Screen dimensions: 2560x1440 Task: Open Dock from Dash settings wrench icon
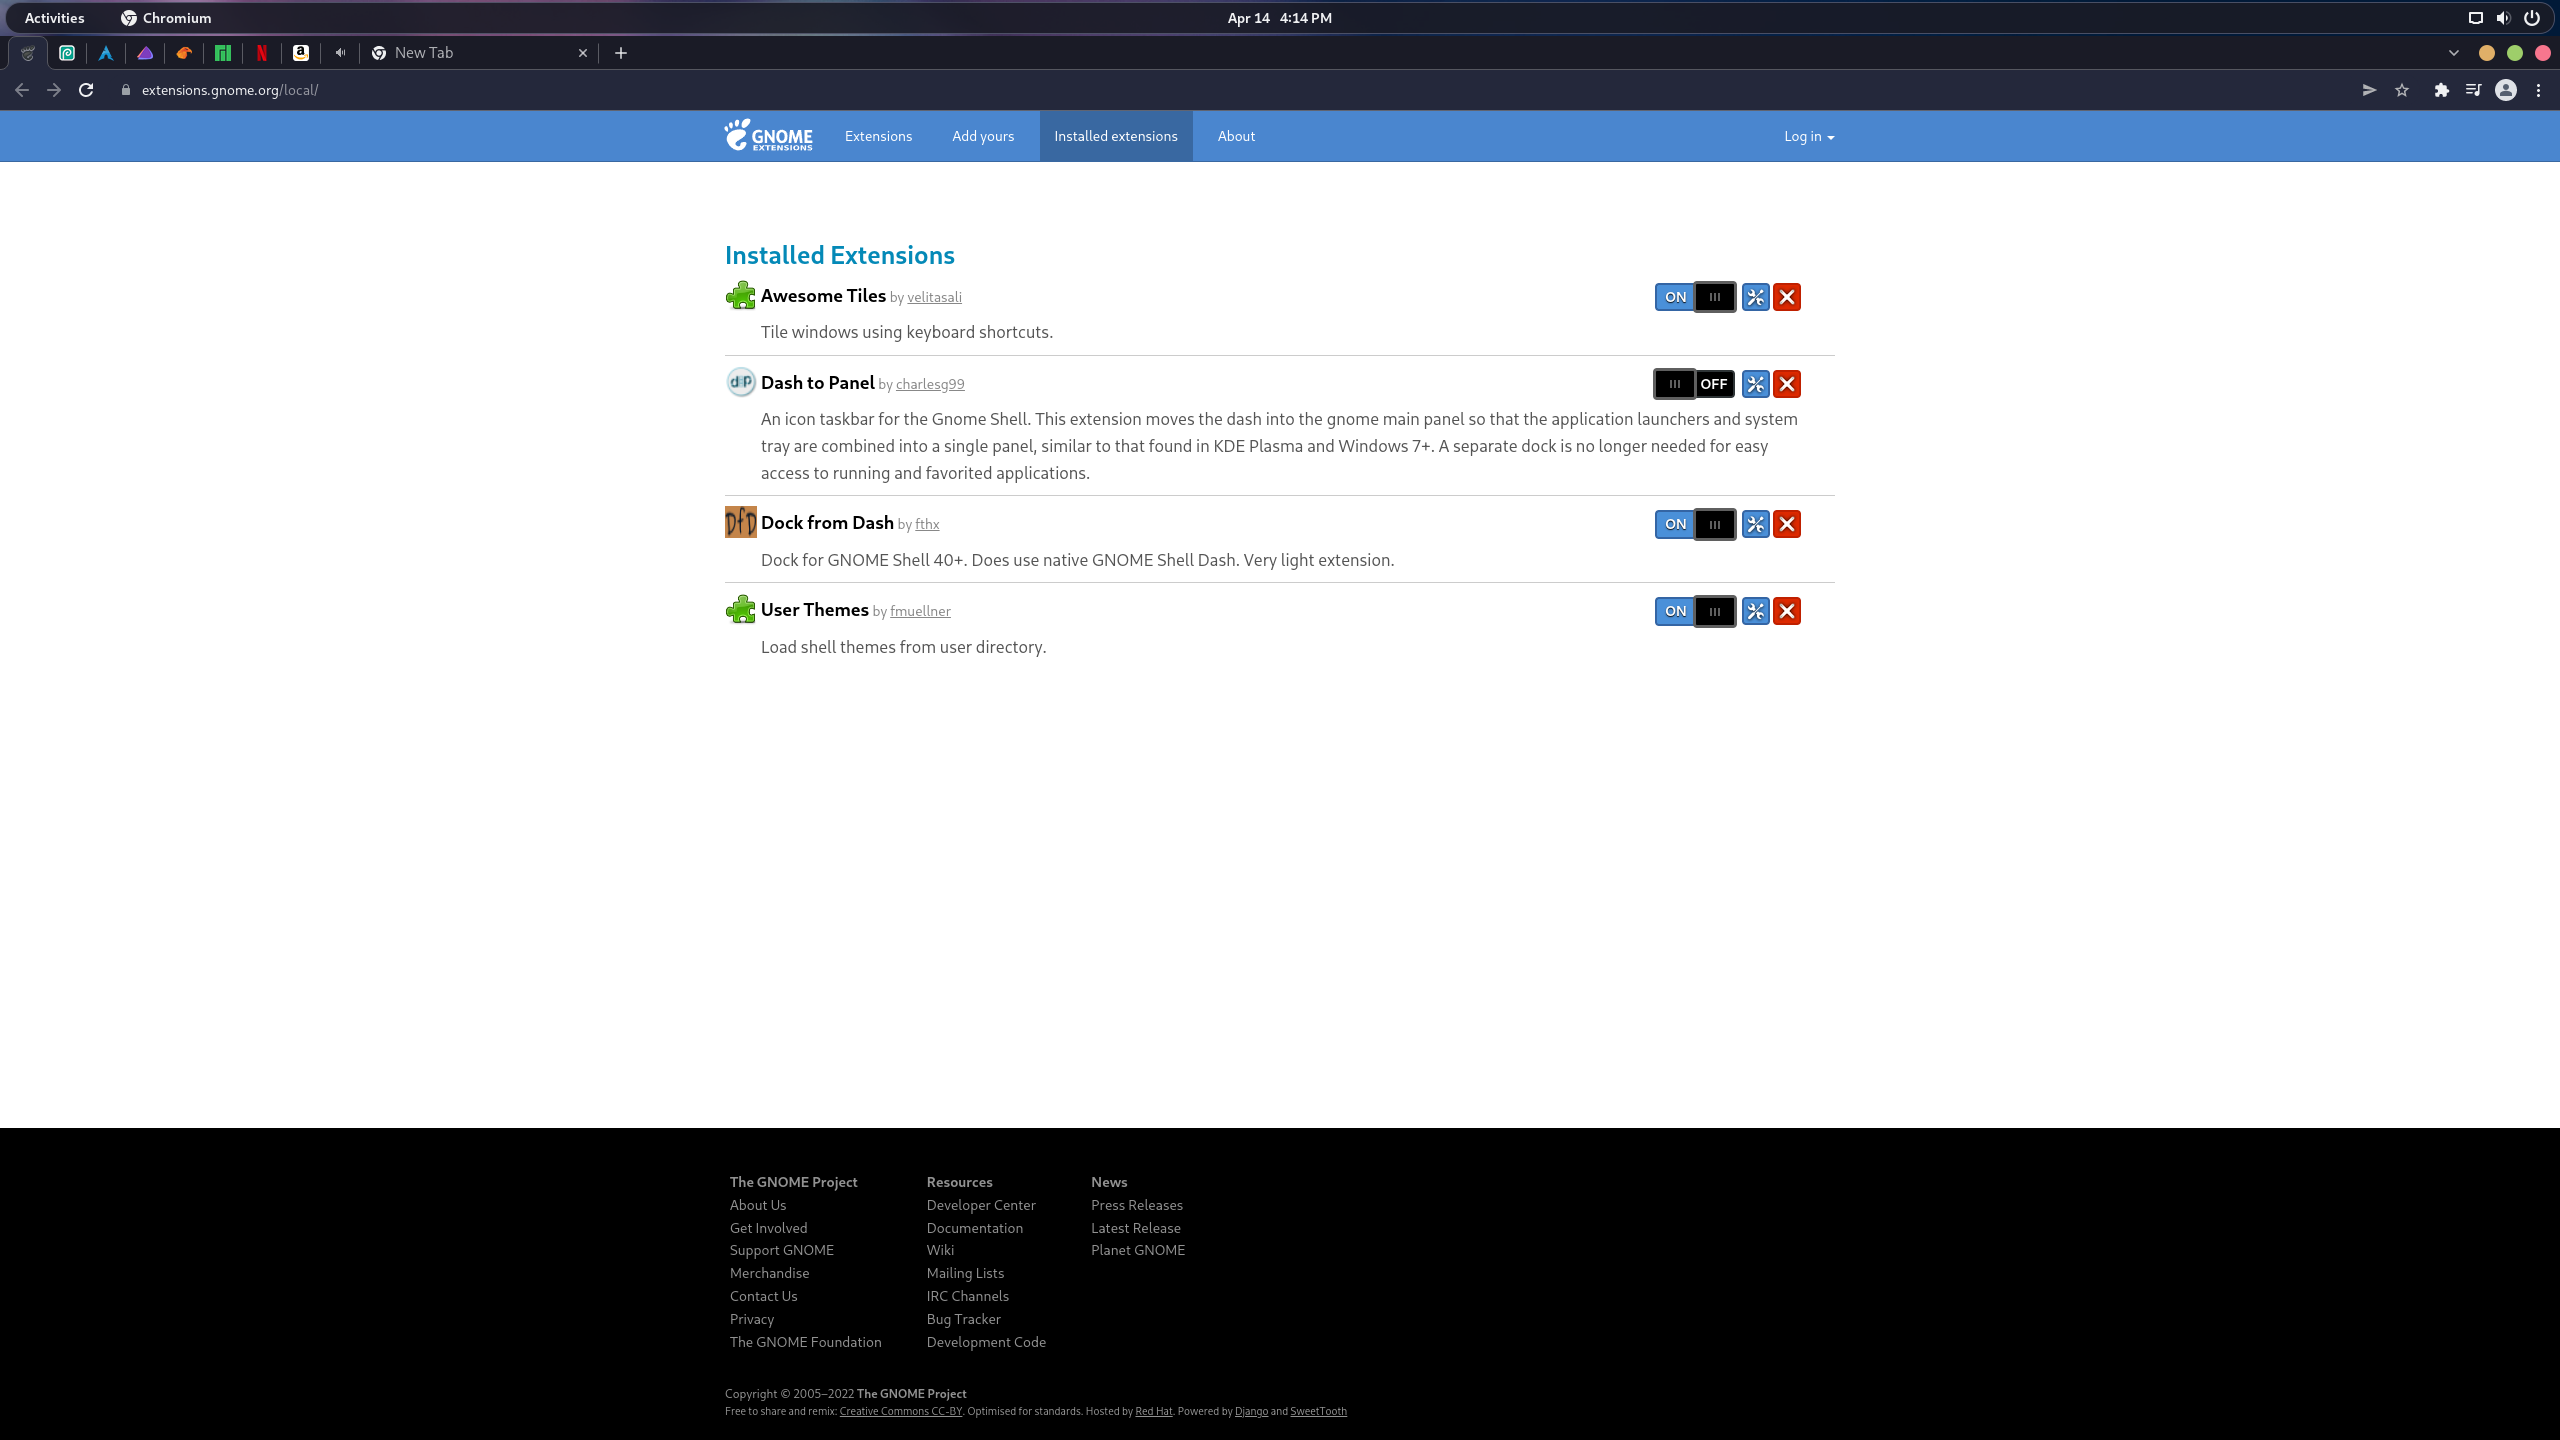(x=1755, y=524)
